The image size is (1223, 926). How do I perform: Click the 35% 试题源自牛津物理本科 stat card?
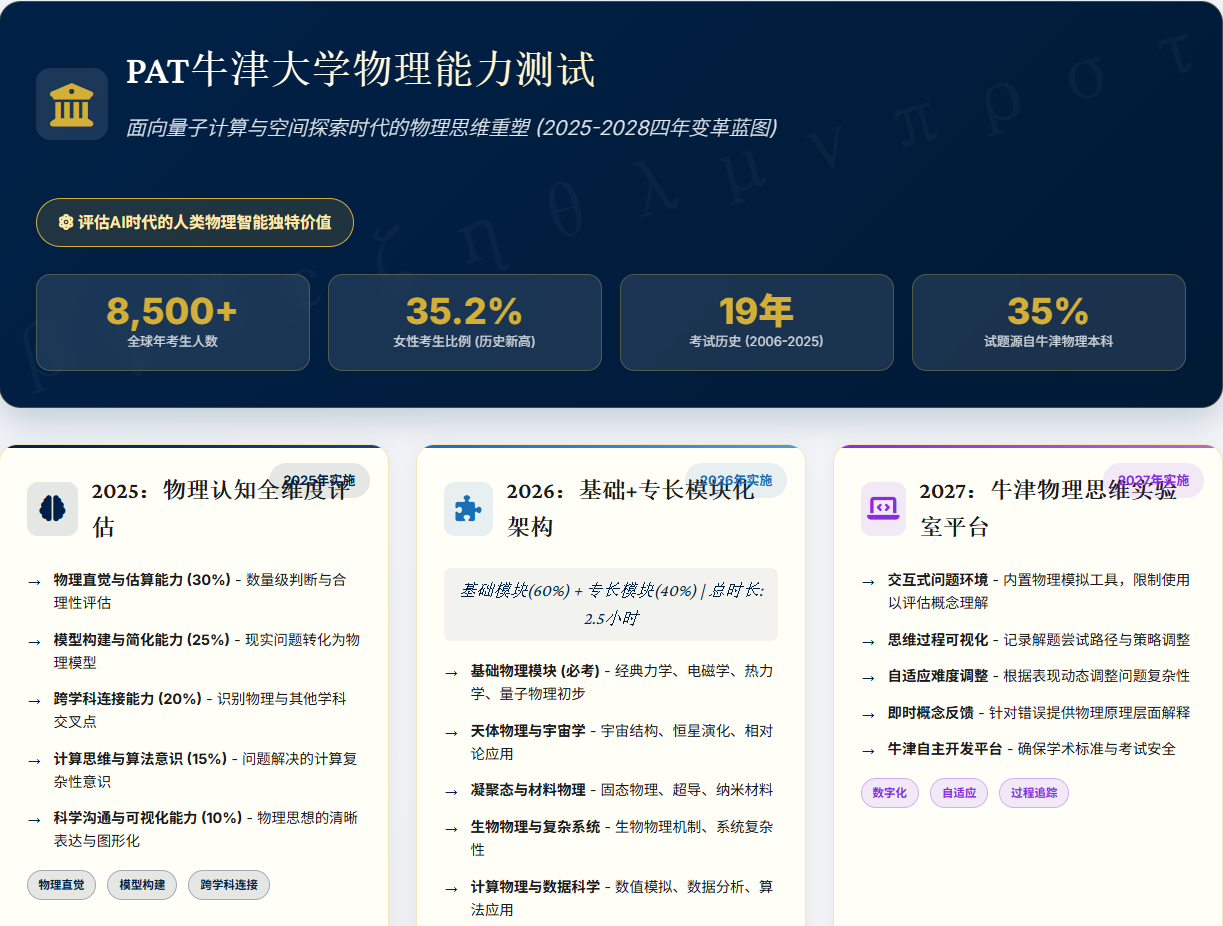[1048, 322]
